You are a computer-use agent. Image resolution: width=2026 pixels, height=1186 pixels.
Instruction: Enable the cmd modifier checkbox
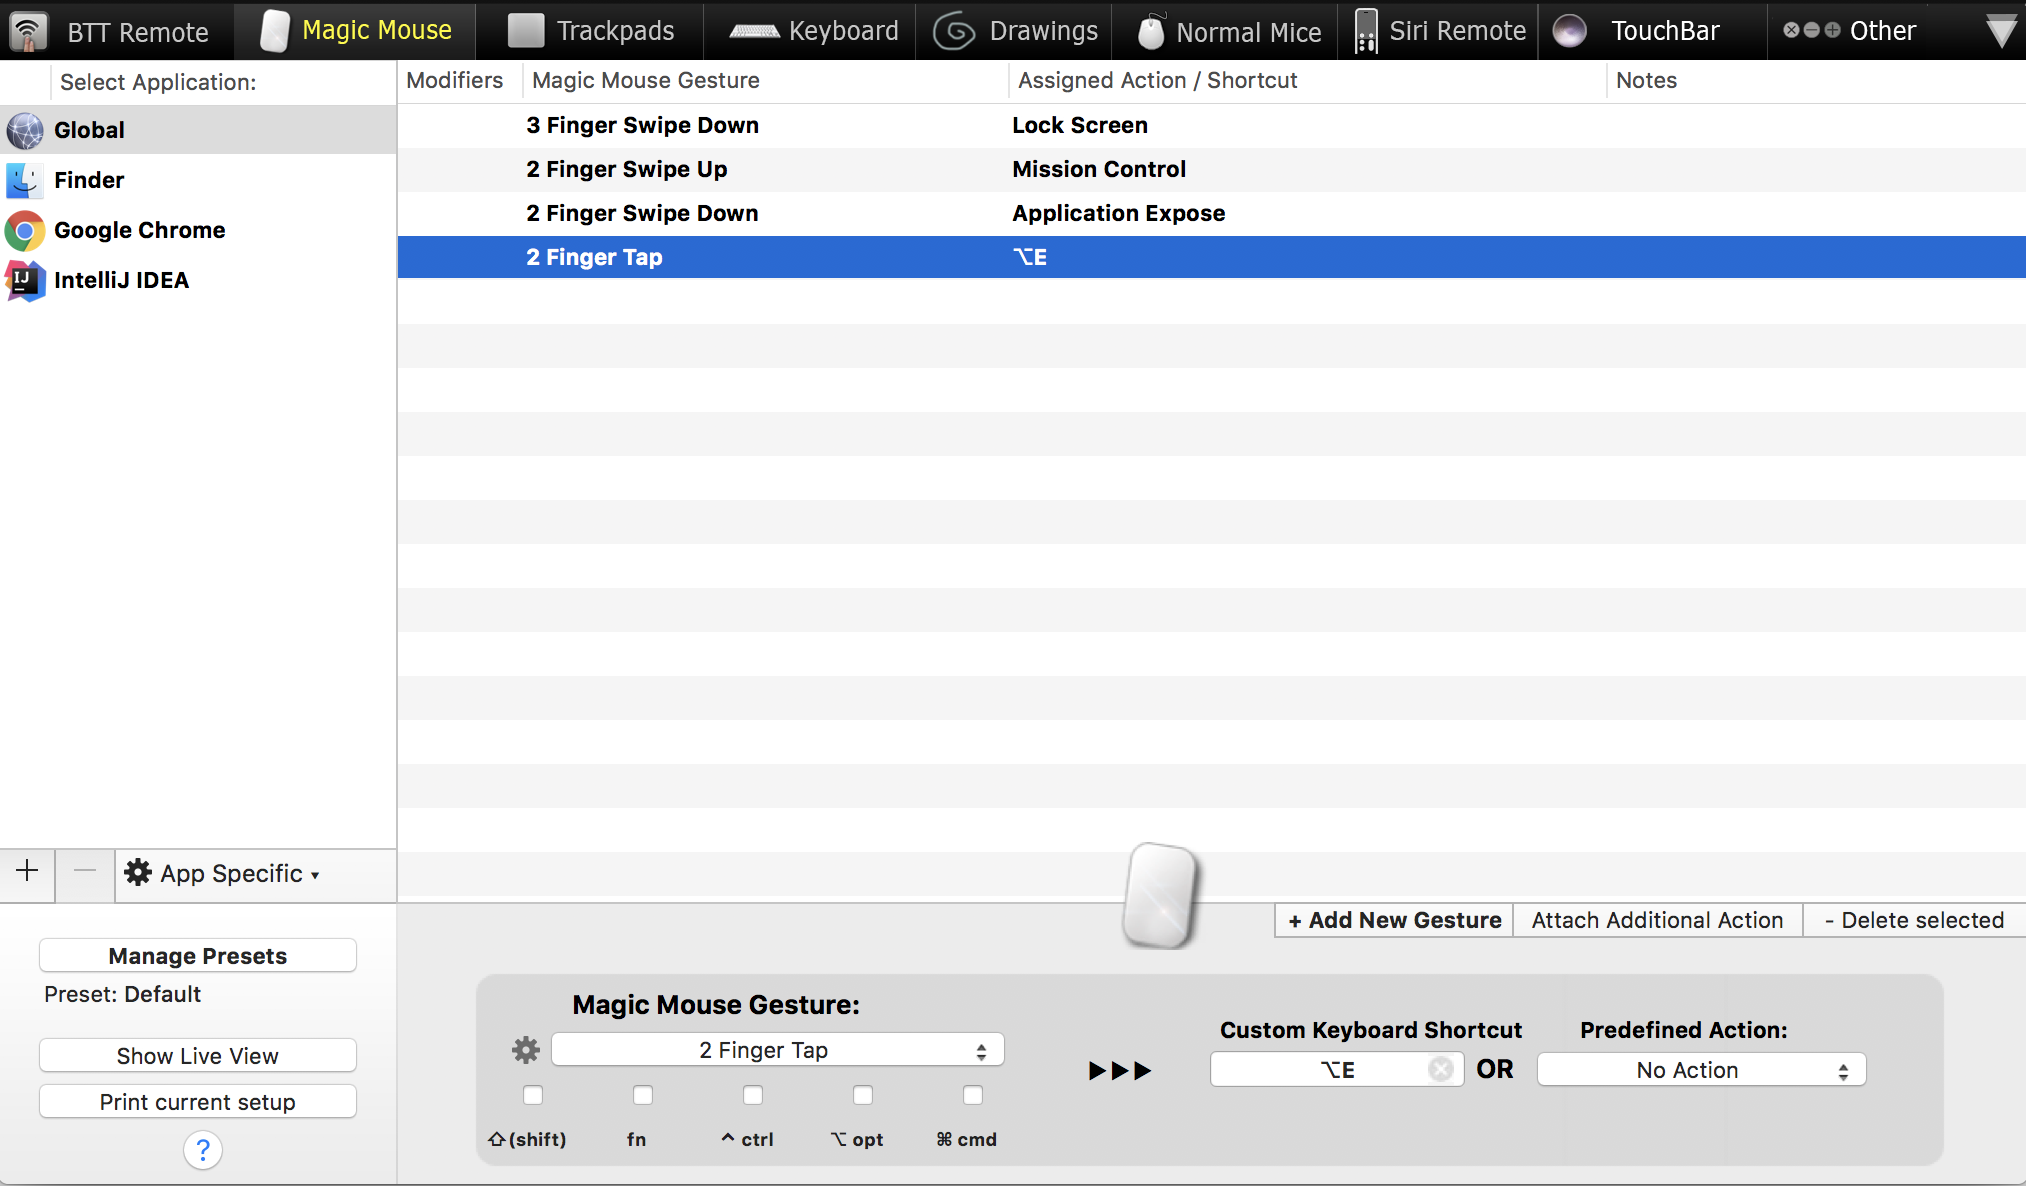pos(973,1096)
